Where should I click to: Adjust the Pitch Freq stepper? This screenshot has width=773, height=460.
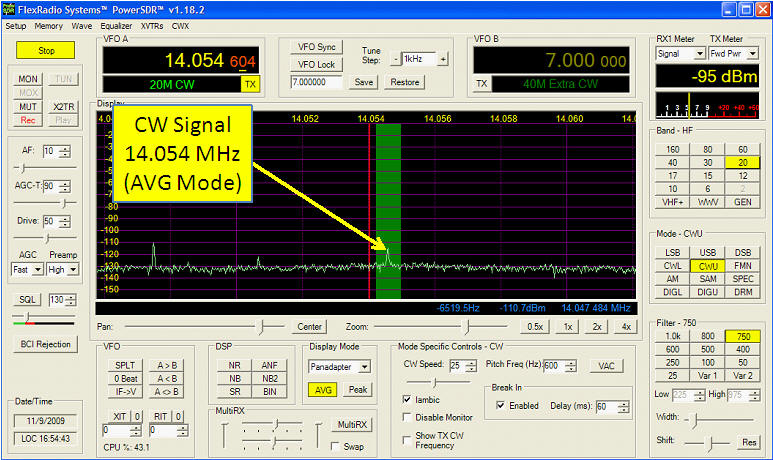click(x=571, y=365)
